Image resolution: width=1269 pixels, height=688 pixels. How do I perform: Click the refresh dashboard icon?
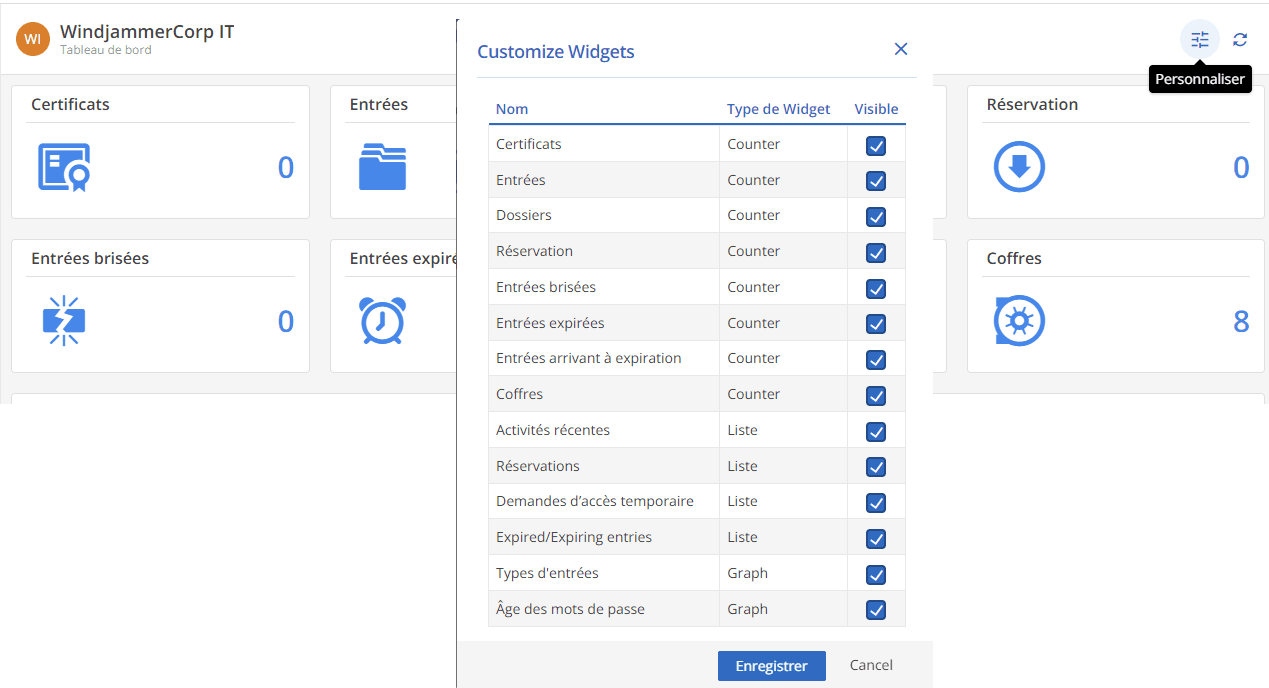click(x=1240, y=40)
